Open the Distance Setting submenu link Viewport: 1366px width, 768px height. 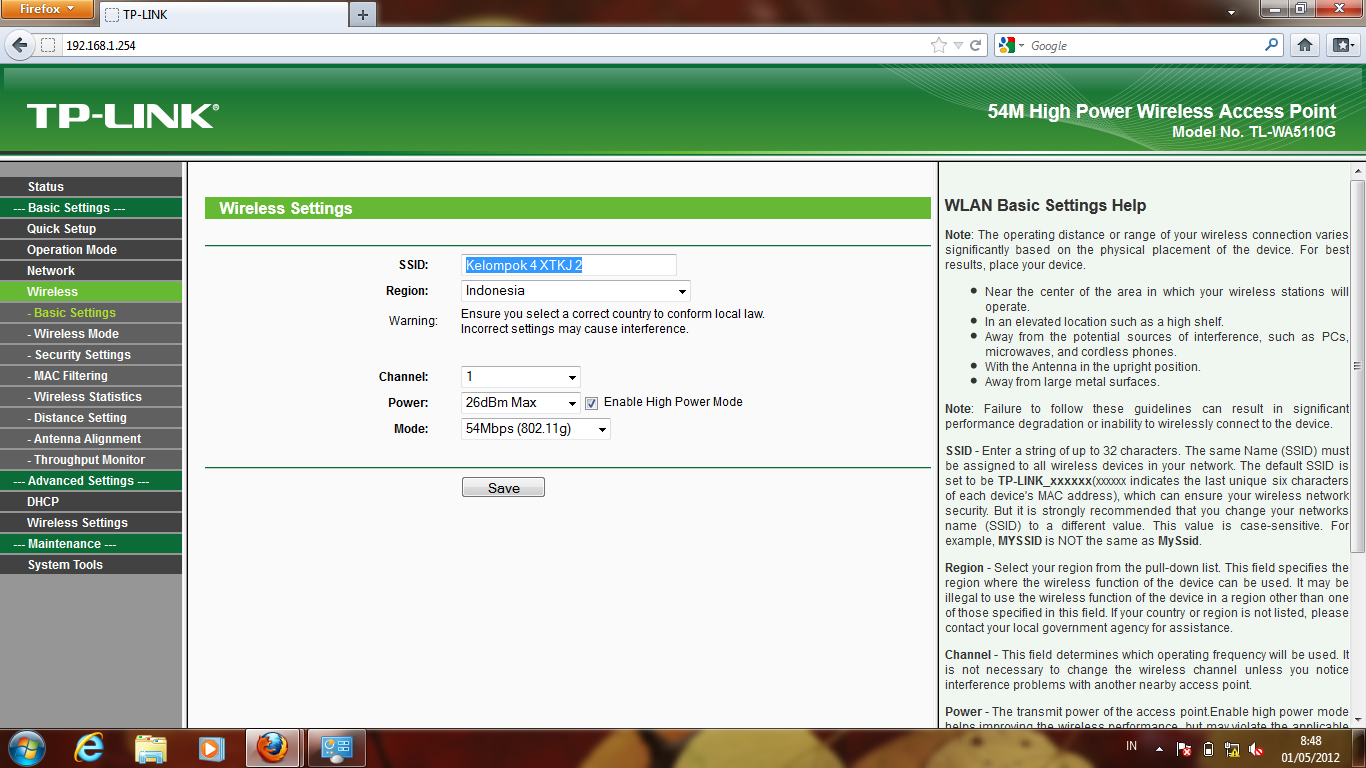pos(91,418)
